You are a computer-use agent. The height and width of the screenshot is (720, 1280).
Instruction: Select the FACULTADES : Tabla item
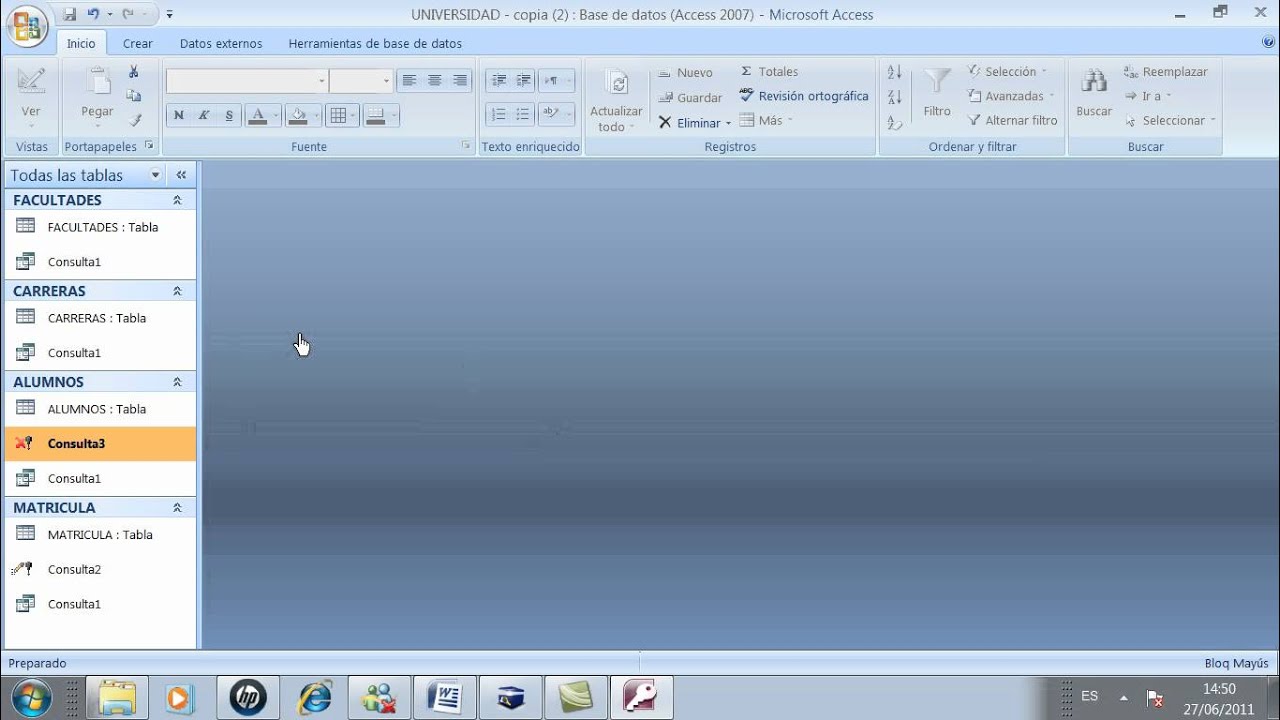coord(100,227)
